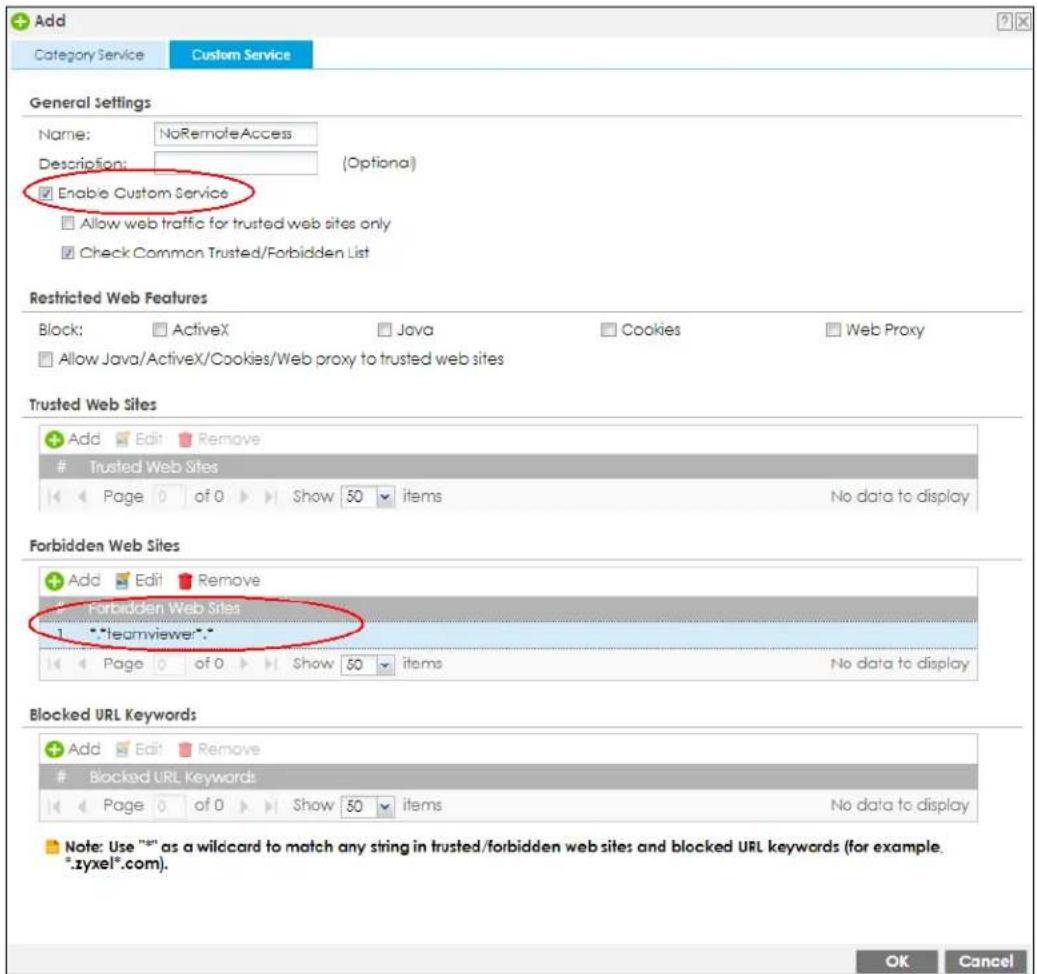Click the Cancel button
1037x974 pixels.
(x=985, y=961)
